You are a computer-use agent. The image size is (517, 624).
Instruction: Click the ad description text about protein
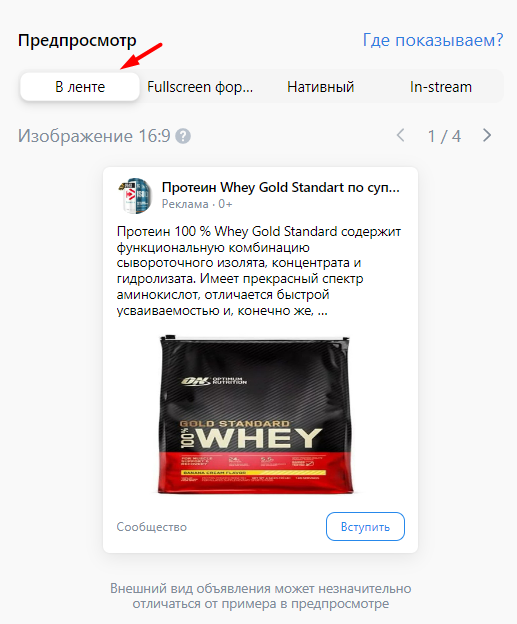[259, 271]
